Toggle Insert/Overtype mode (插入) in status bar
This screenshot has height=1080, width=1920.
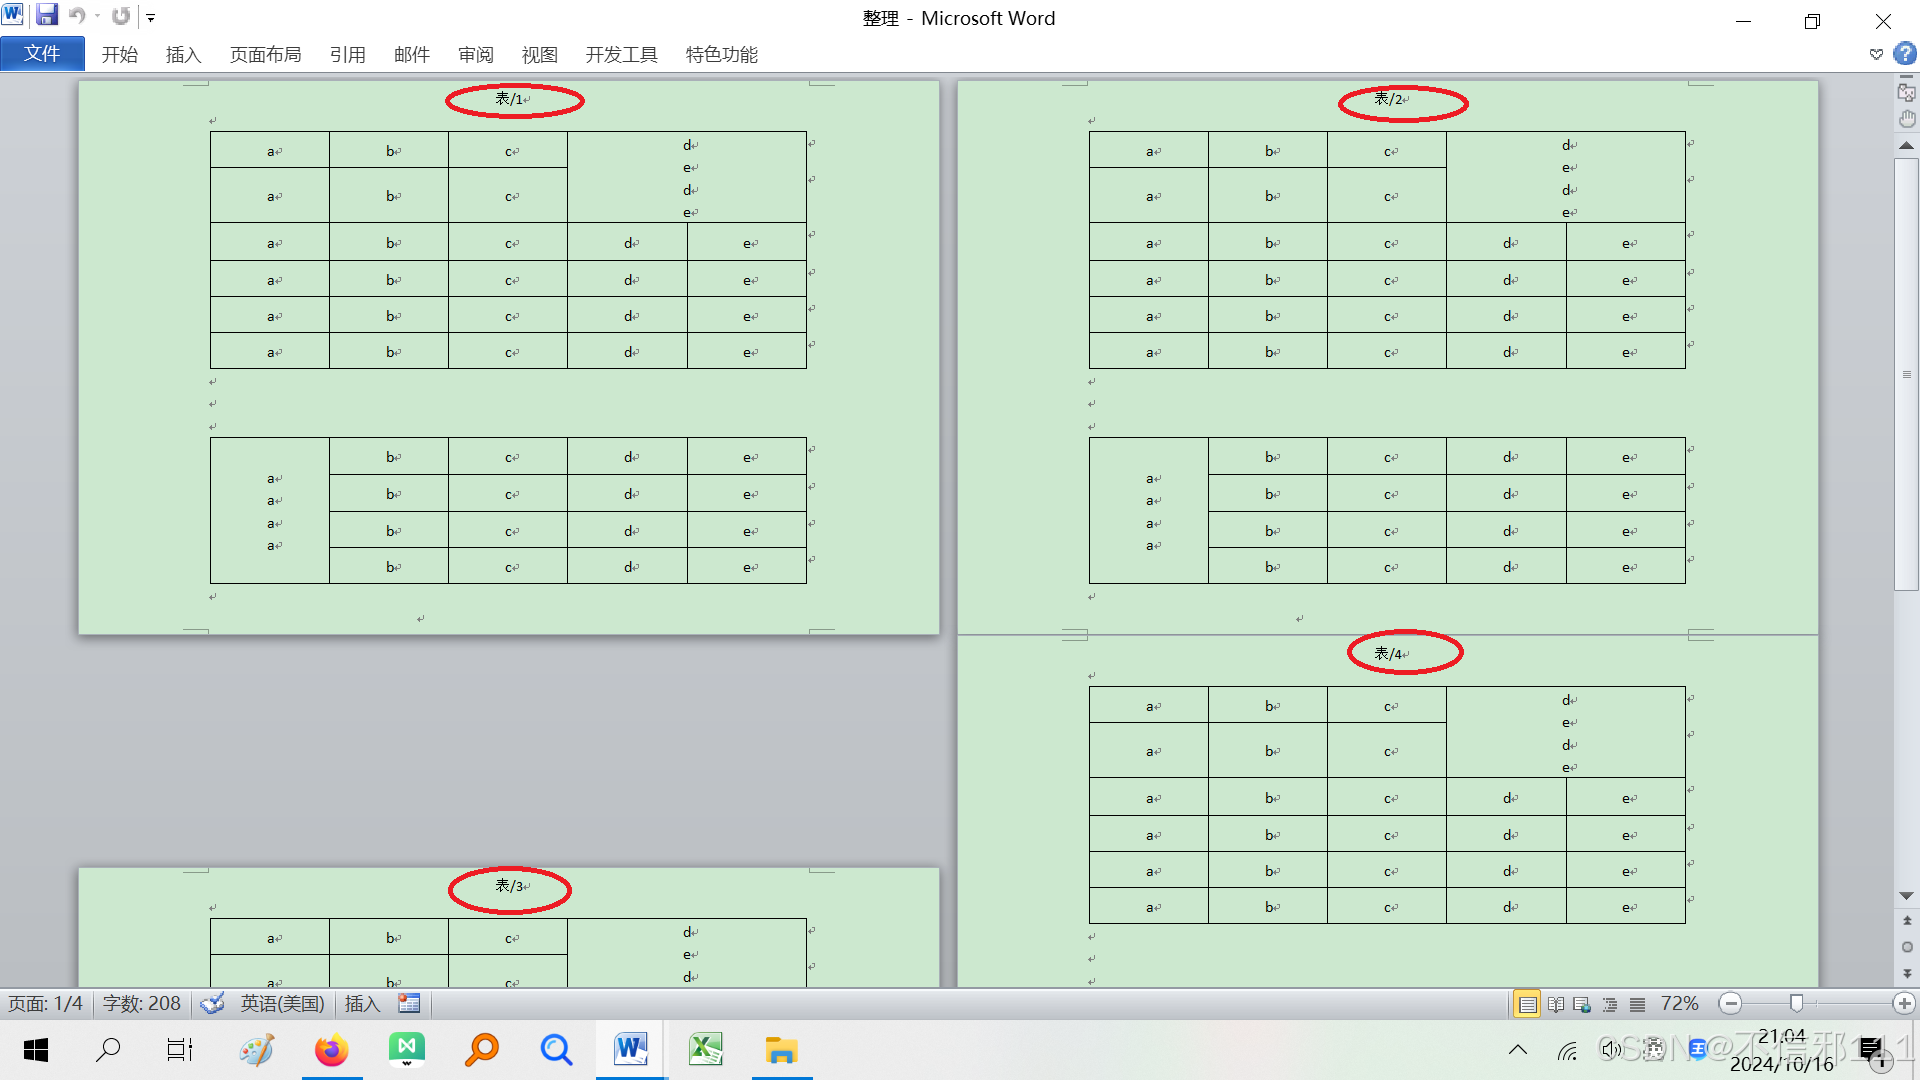(x=362, y=1003)
